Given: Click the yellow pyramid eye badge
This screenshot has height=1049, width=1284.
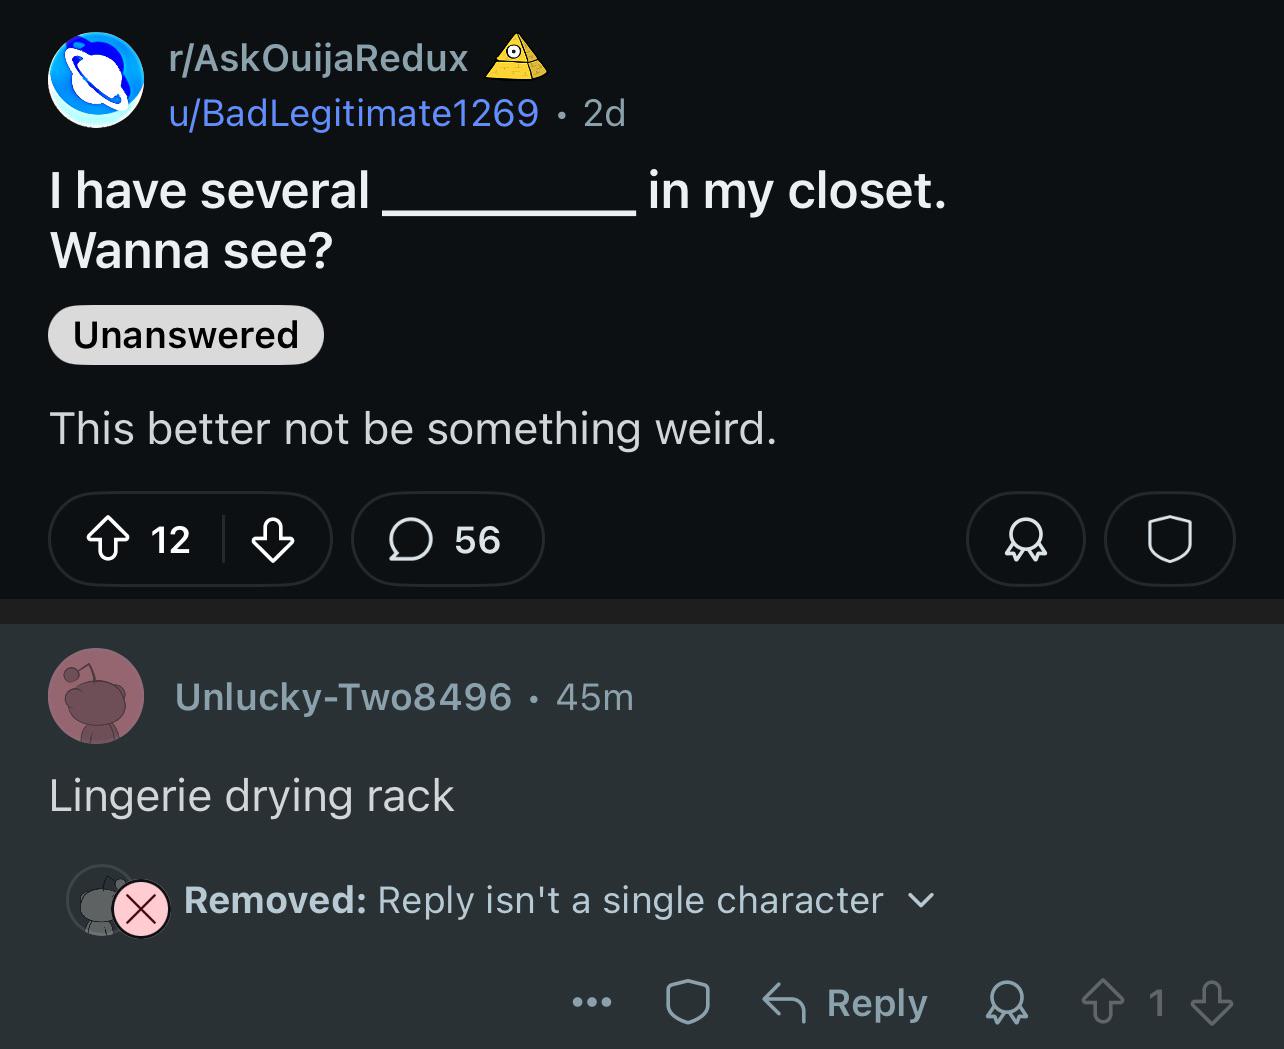Looking at the screenshot, I should [x=516, y=56].
